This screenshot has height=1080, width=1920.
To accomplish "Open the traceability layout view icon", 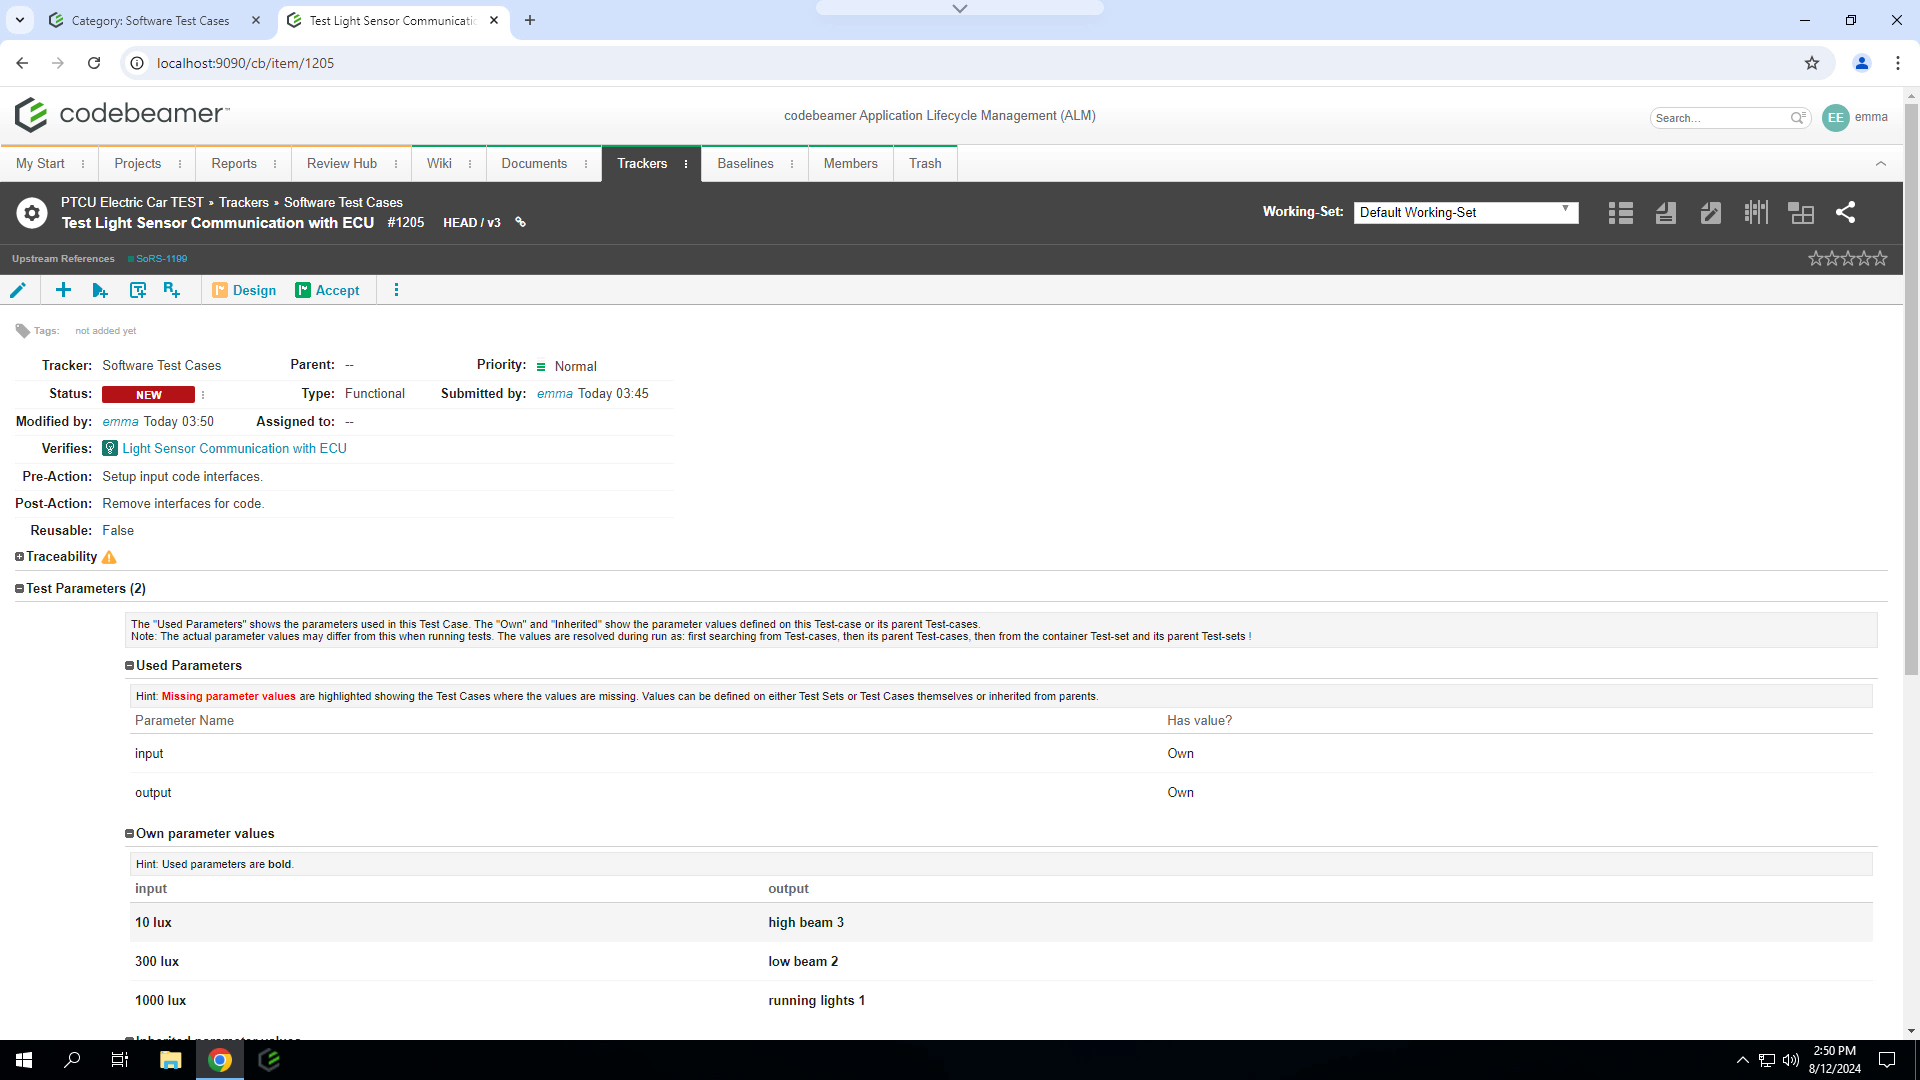I will pos(1801,213).
